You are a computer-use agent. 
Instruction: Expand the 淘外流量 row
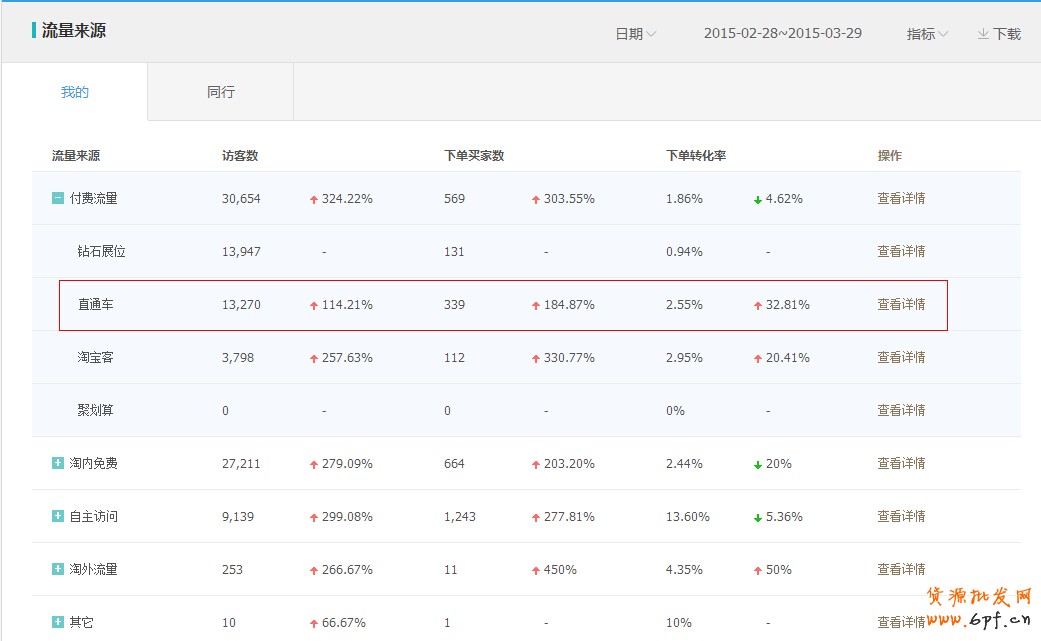coord(58,569)
